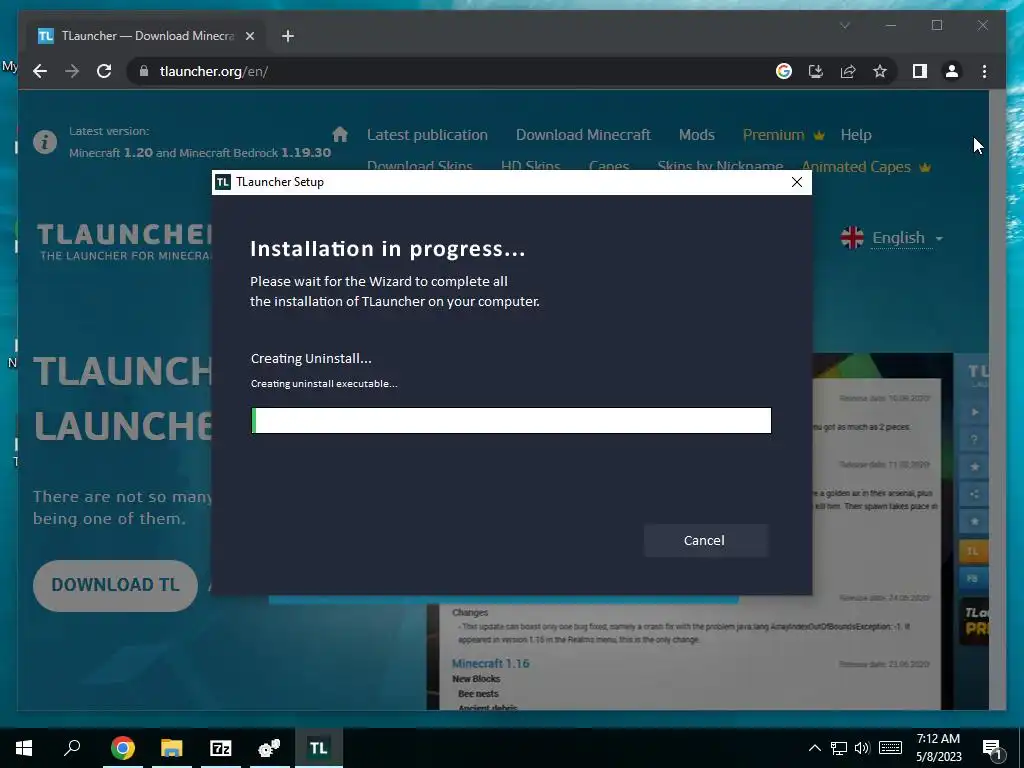Click the info icon near Latest version
Viewport: 1024px width, 768px height.
coord(45,142)
